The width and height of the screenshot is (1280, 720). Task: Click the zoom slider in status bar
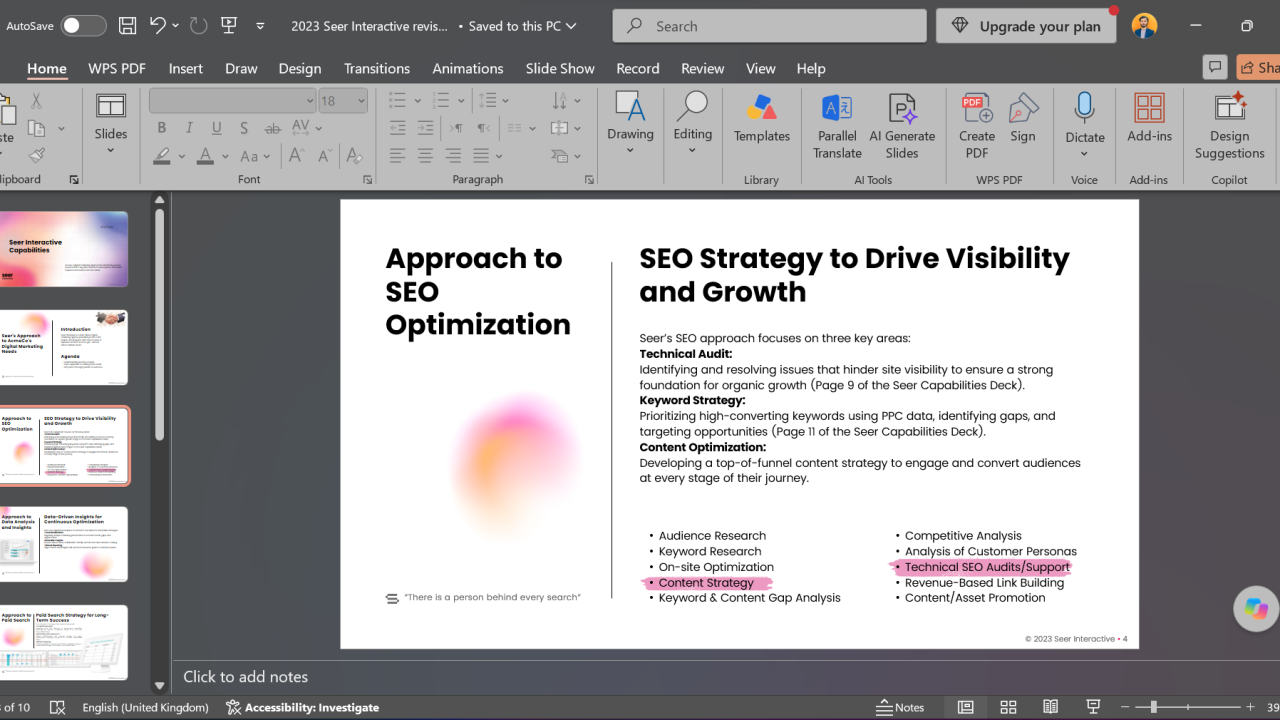pos(1190,707)
